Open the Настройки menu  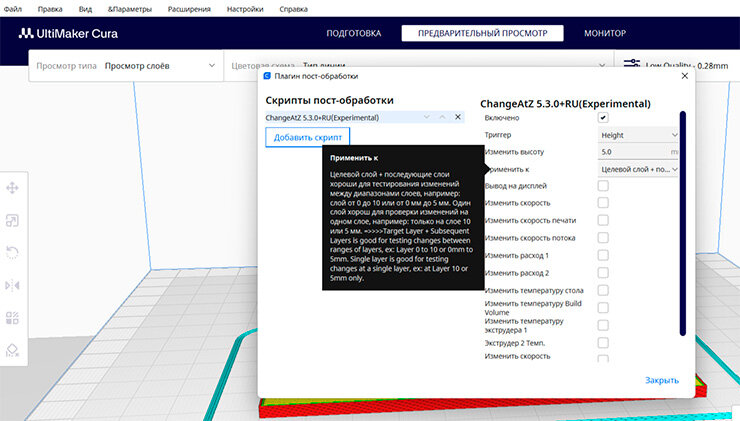point(245,9)
